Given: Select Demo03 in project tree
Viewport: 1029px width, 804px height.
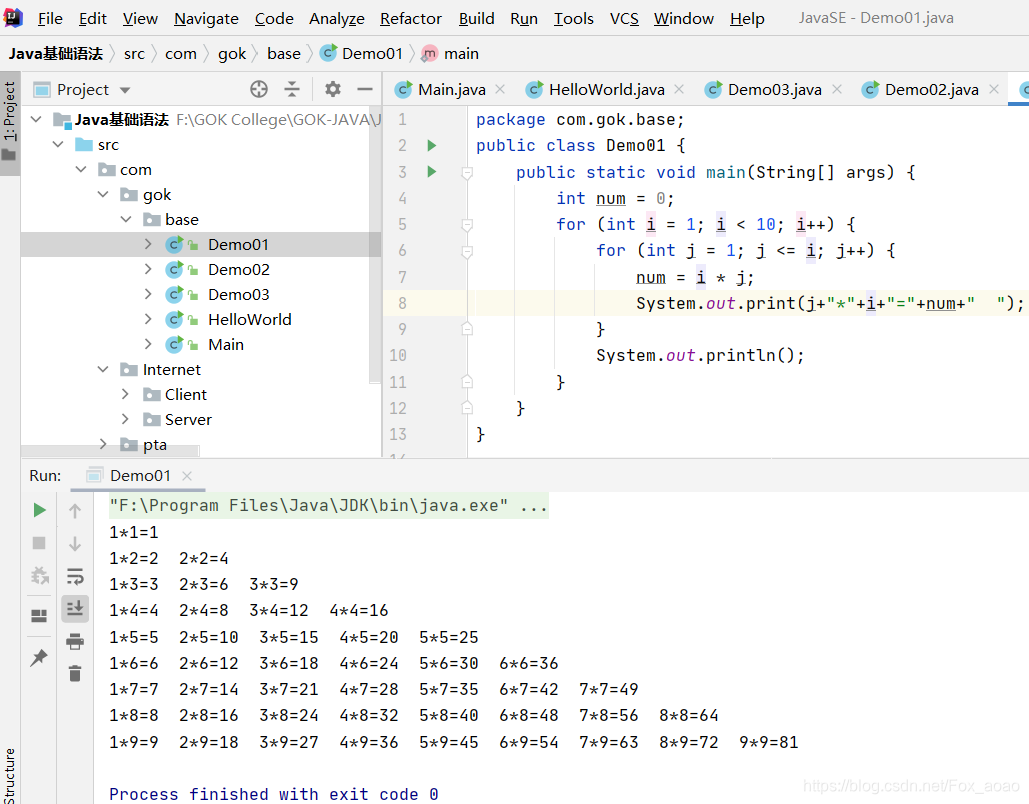Looking at the screenshot, I should [x=238, y=295].
